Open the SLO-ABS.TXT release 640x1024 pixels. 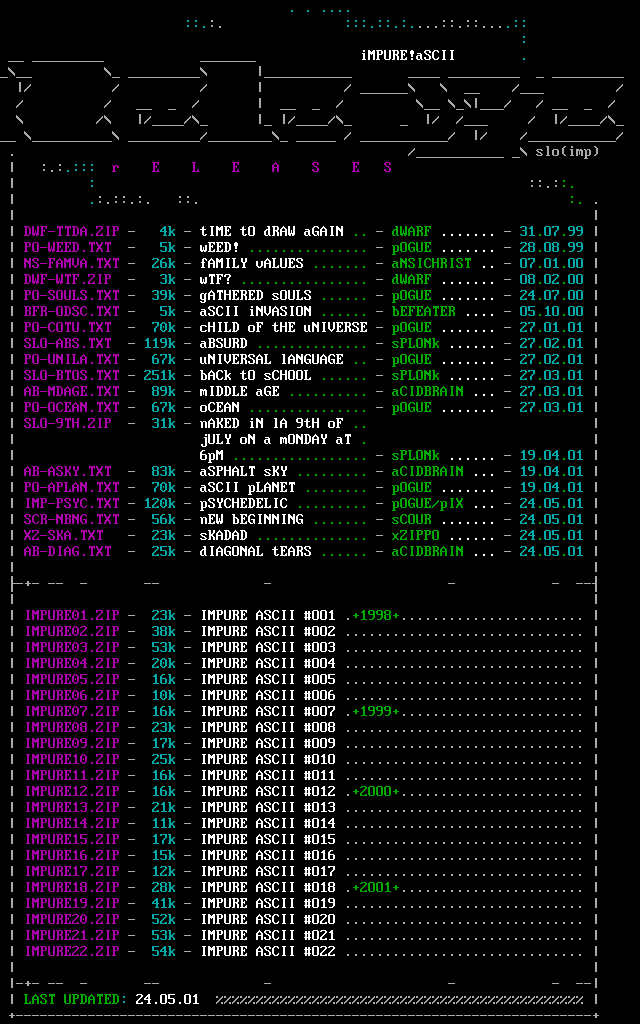point(67,343)
